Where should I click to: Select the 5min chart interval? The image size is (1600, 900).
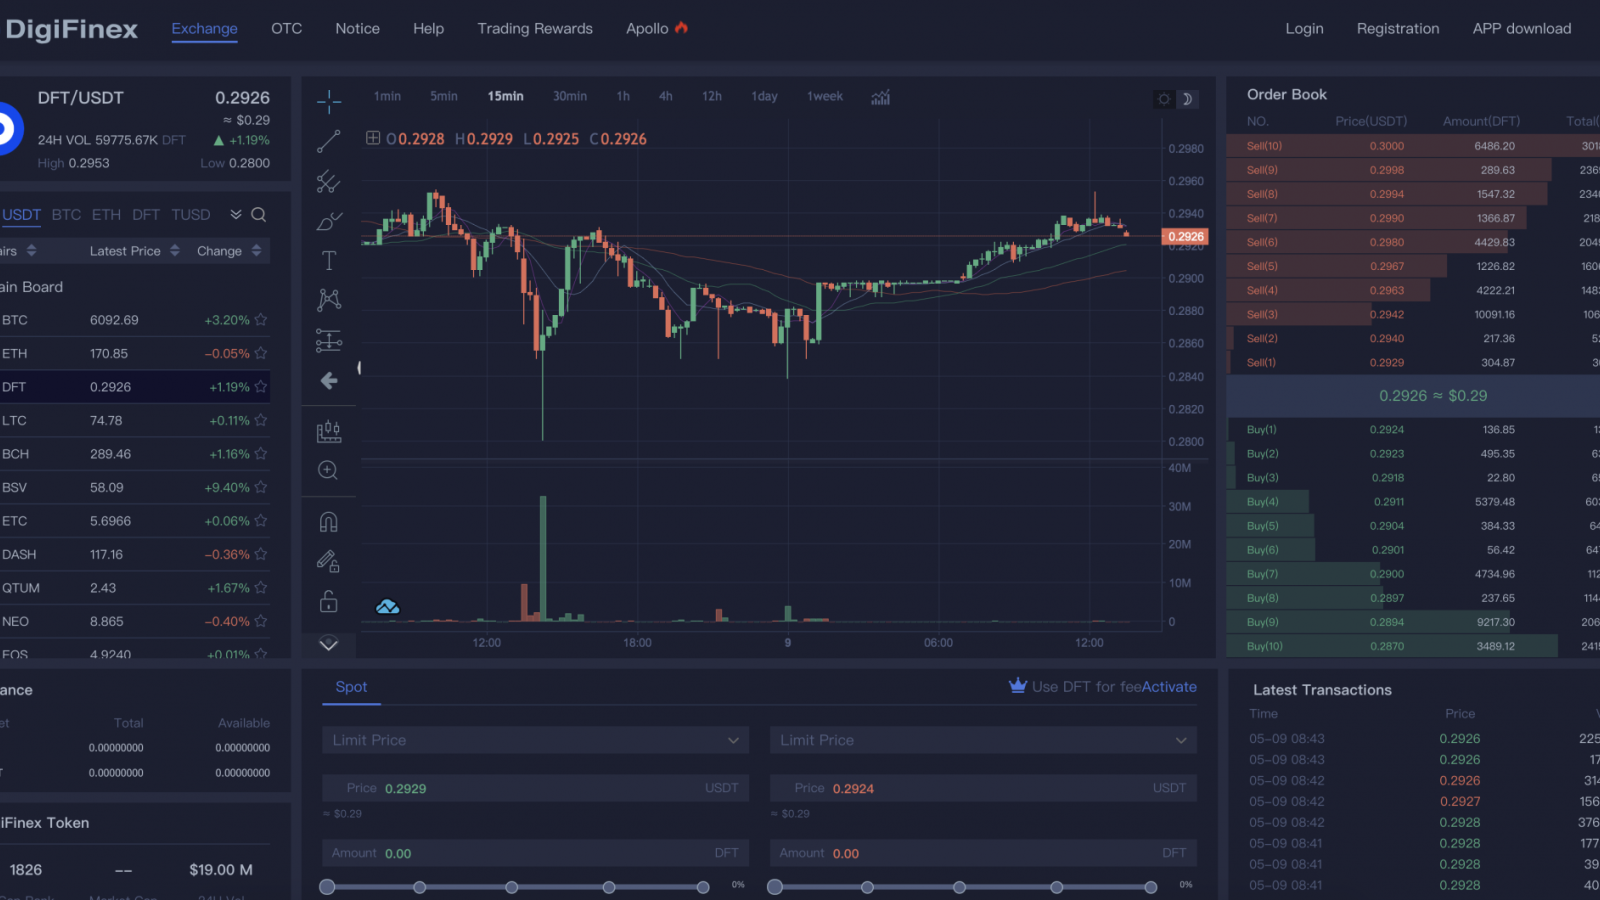(444, 96)
